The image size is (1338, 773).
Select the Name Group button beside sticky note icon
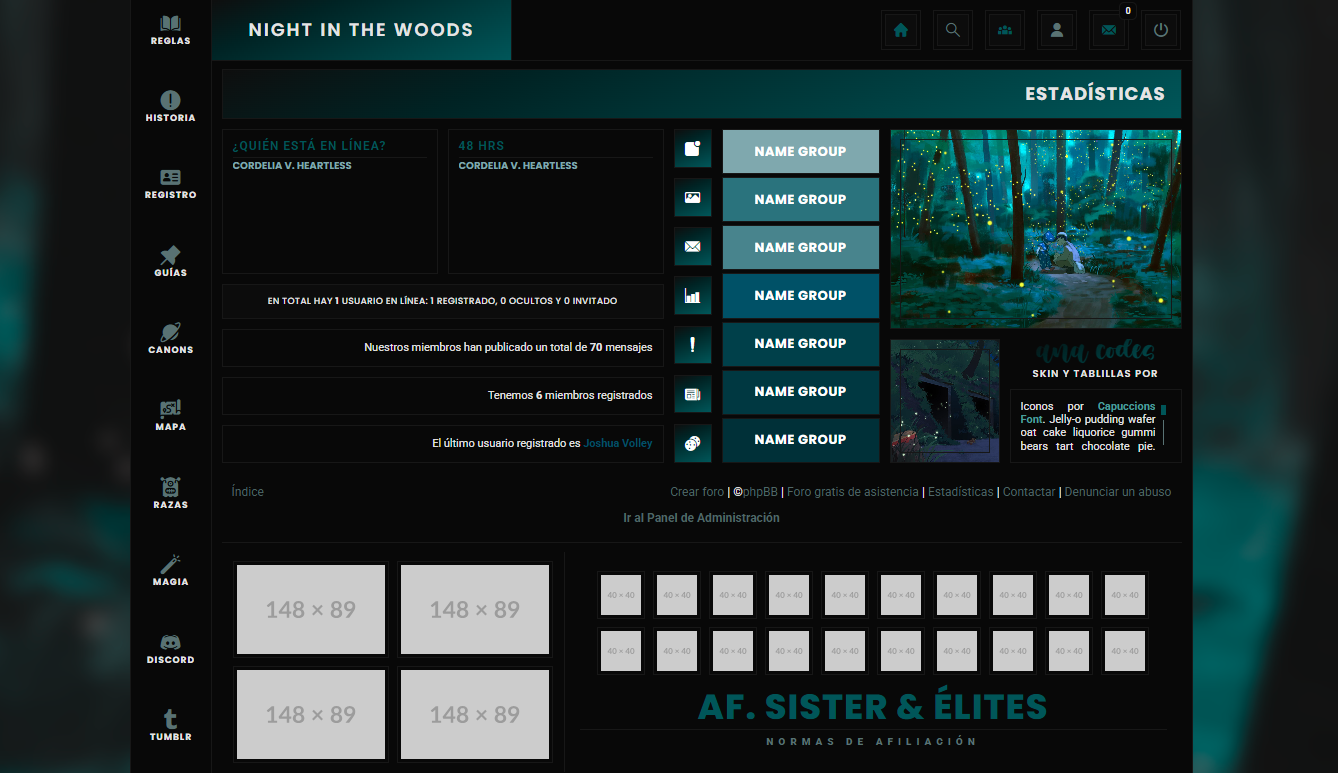(800, 151)
